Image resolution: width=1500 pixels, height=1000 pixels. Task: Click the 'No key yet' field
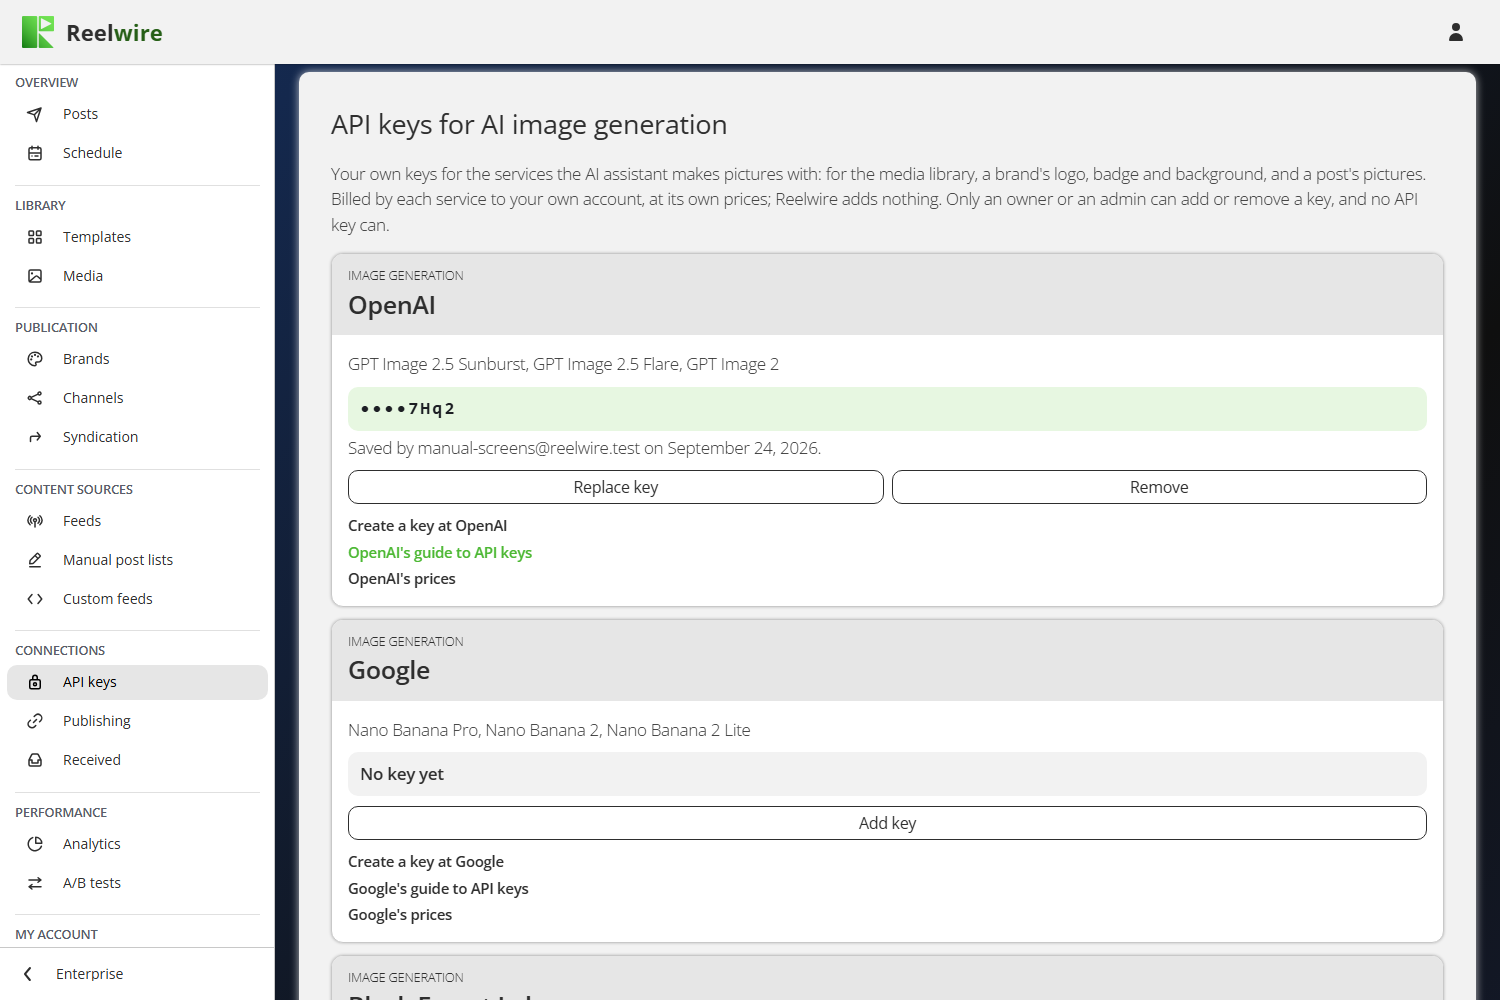click(x=887, y=774)
